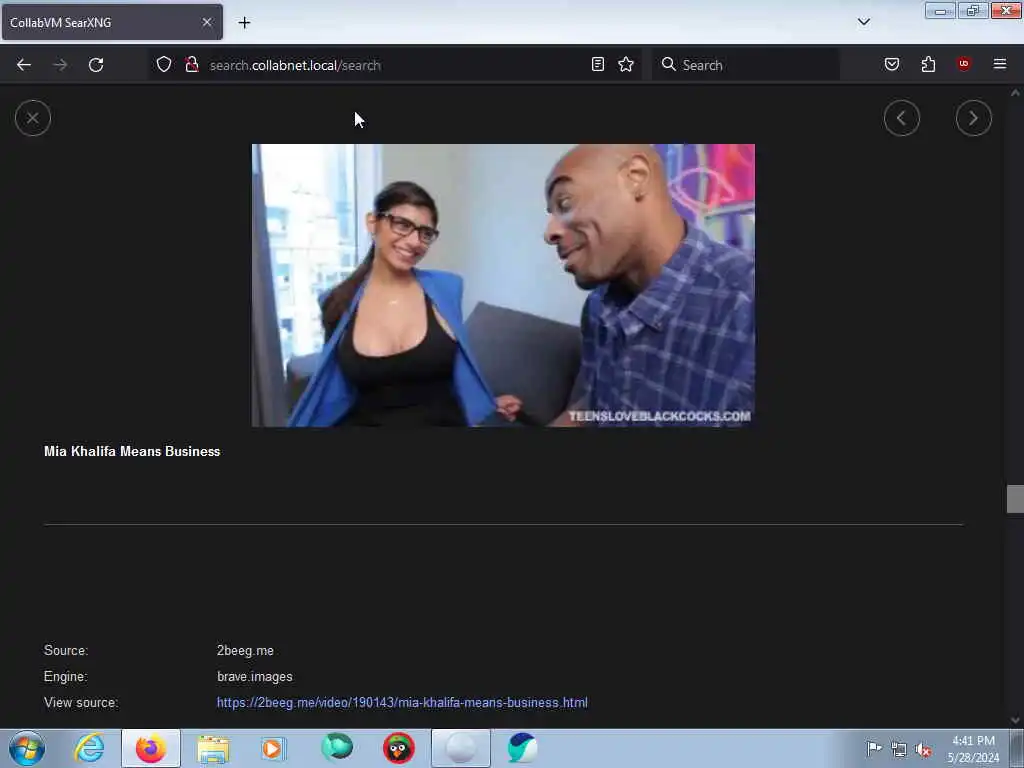This screenshot has height=768, width=1024.
Task: Click the page vertical scrollbar thumb
Action: click(1014, 499)
